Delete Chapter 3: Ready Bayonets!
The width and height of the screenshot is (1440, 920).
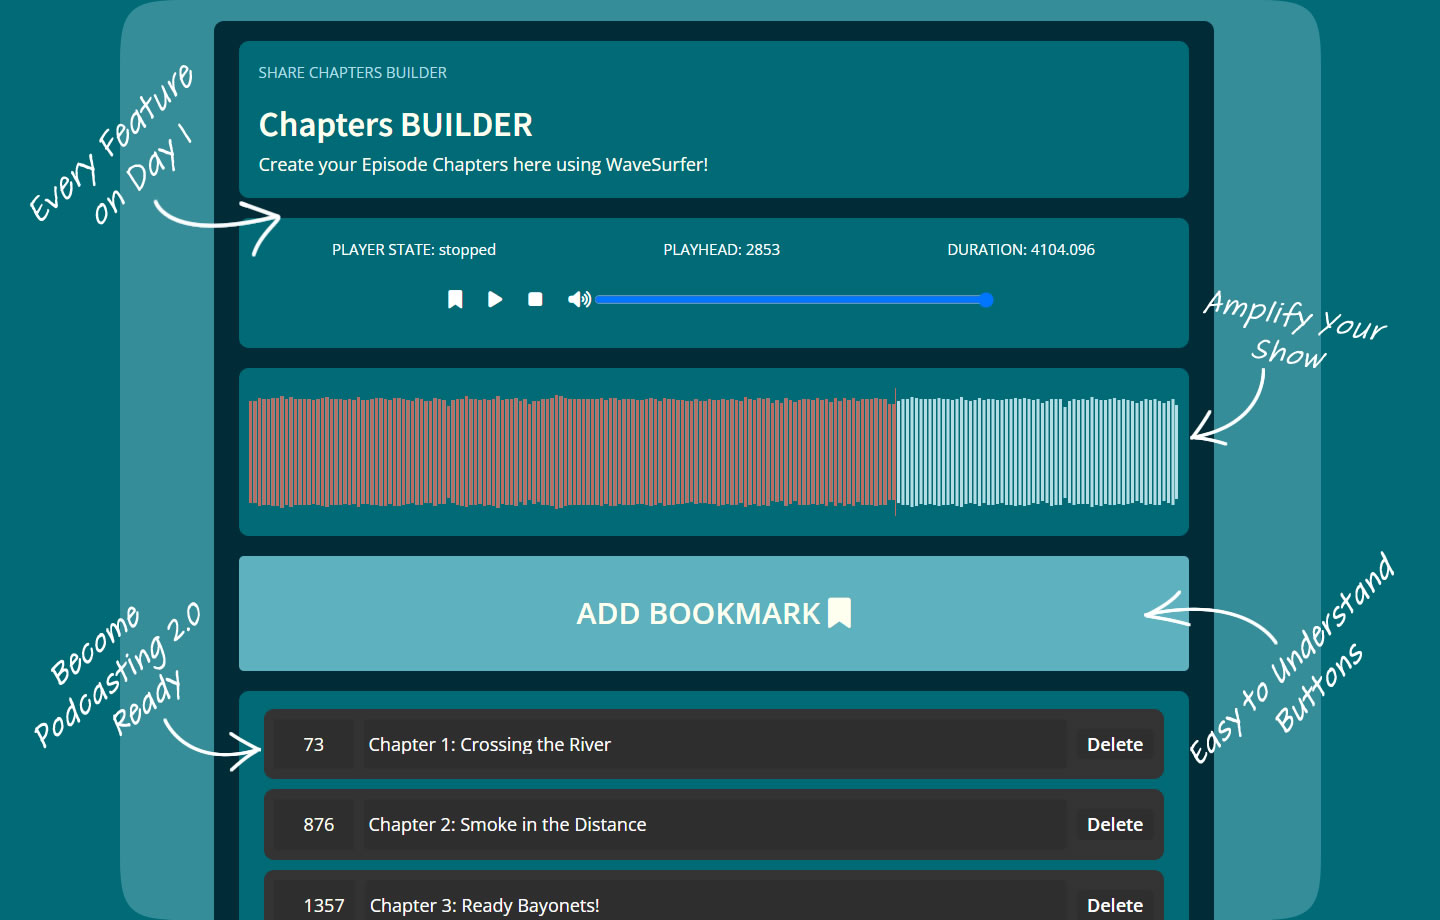[1115, 905]
